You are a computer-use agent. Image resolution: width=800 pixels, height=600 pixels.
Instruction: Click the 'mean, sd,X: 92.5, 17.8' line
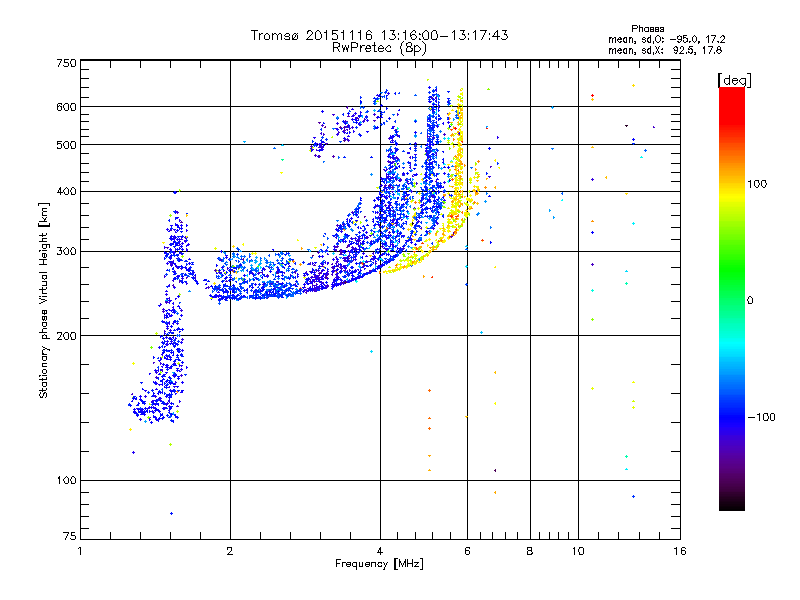point(665,51)
